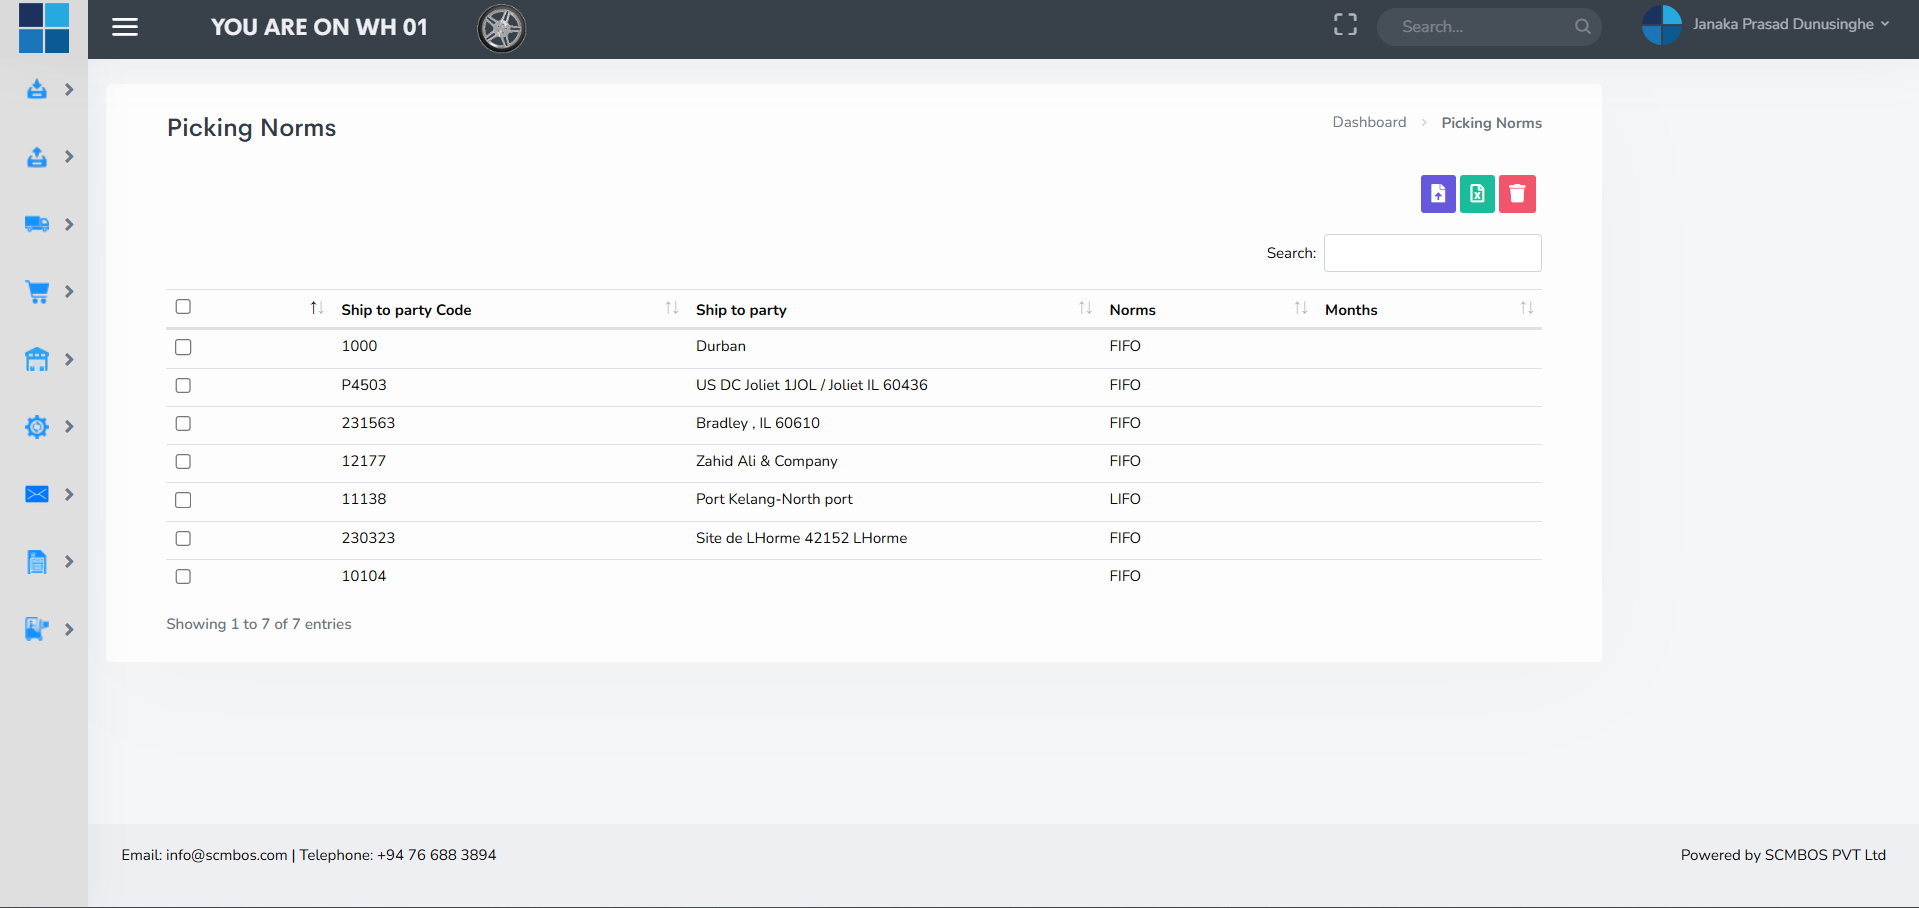Viewport: 1919px width, 908px height.
Task: Sort table by Norms column header
Action: [x=1132, y=310]
